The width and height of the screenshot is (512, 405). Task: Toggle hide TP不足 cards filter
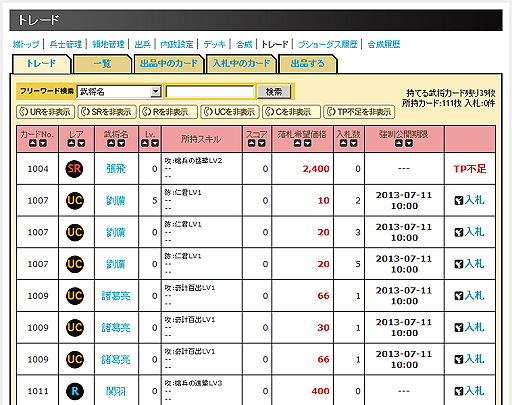[359, 112]
